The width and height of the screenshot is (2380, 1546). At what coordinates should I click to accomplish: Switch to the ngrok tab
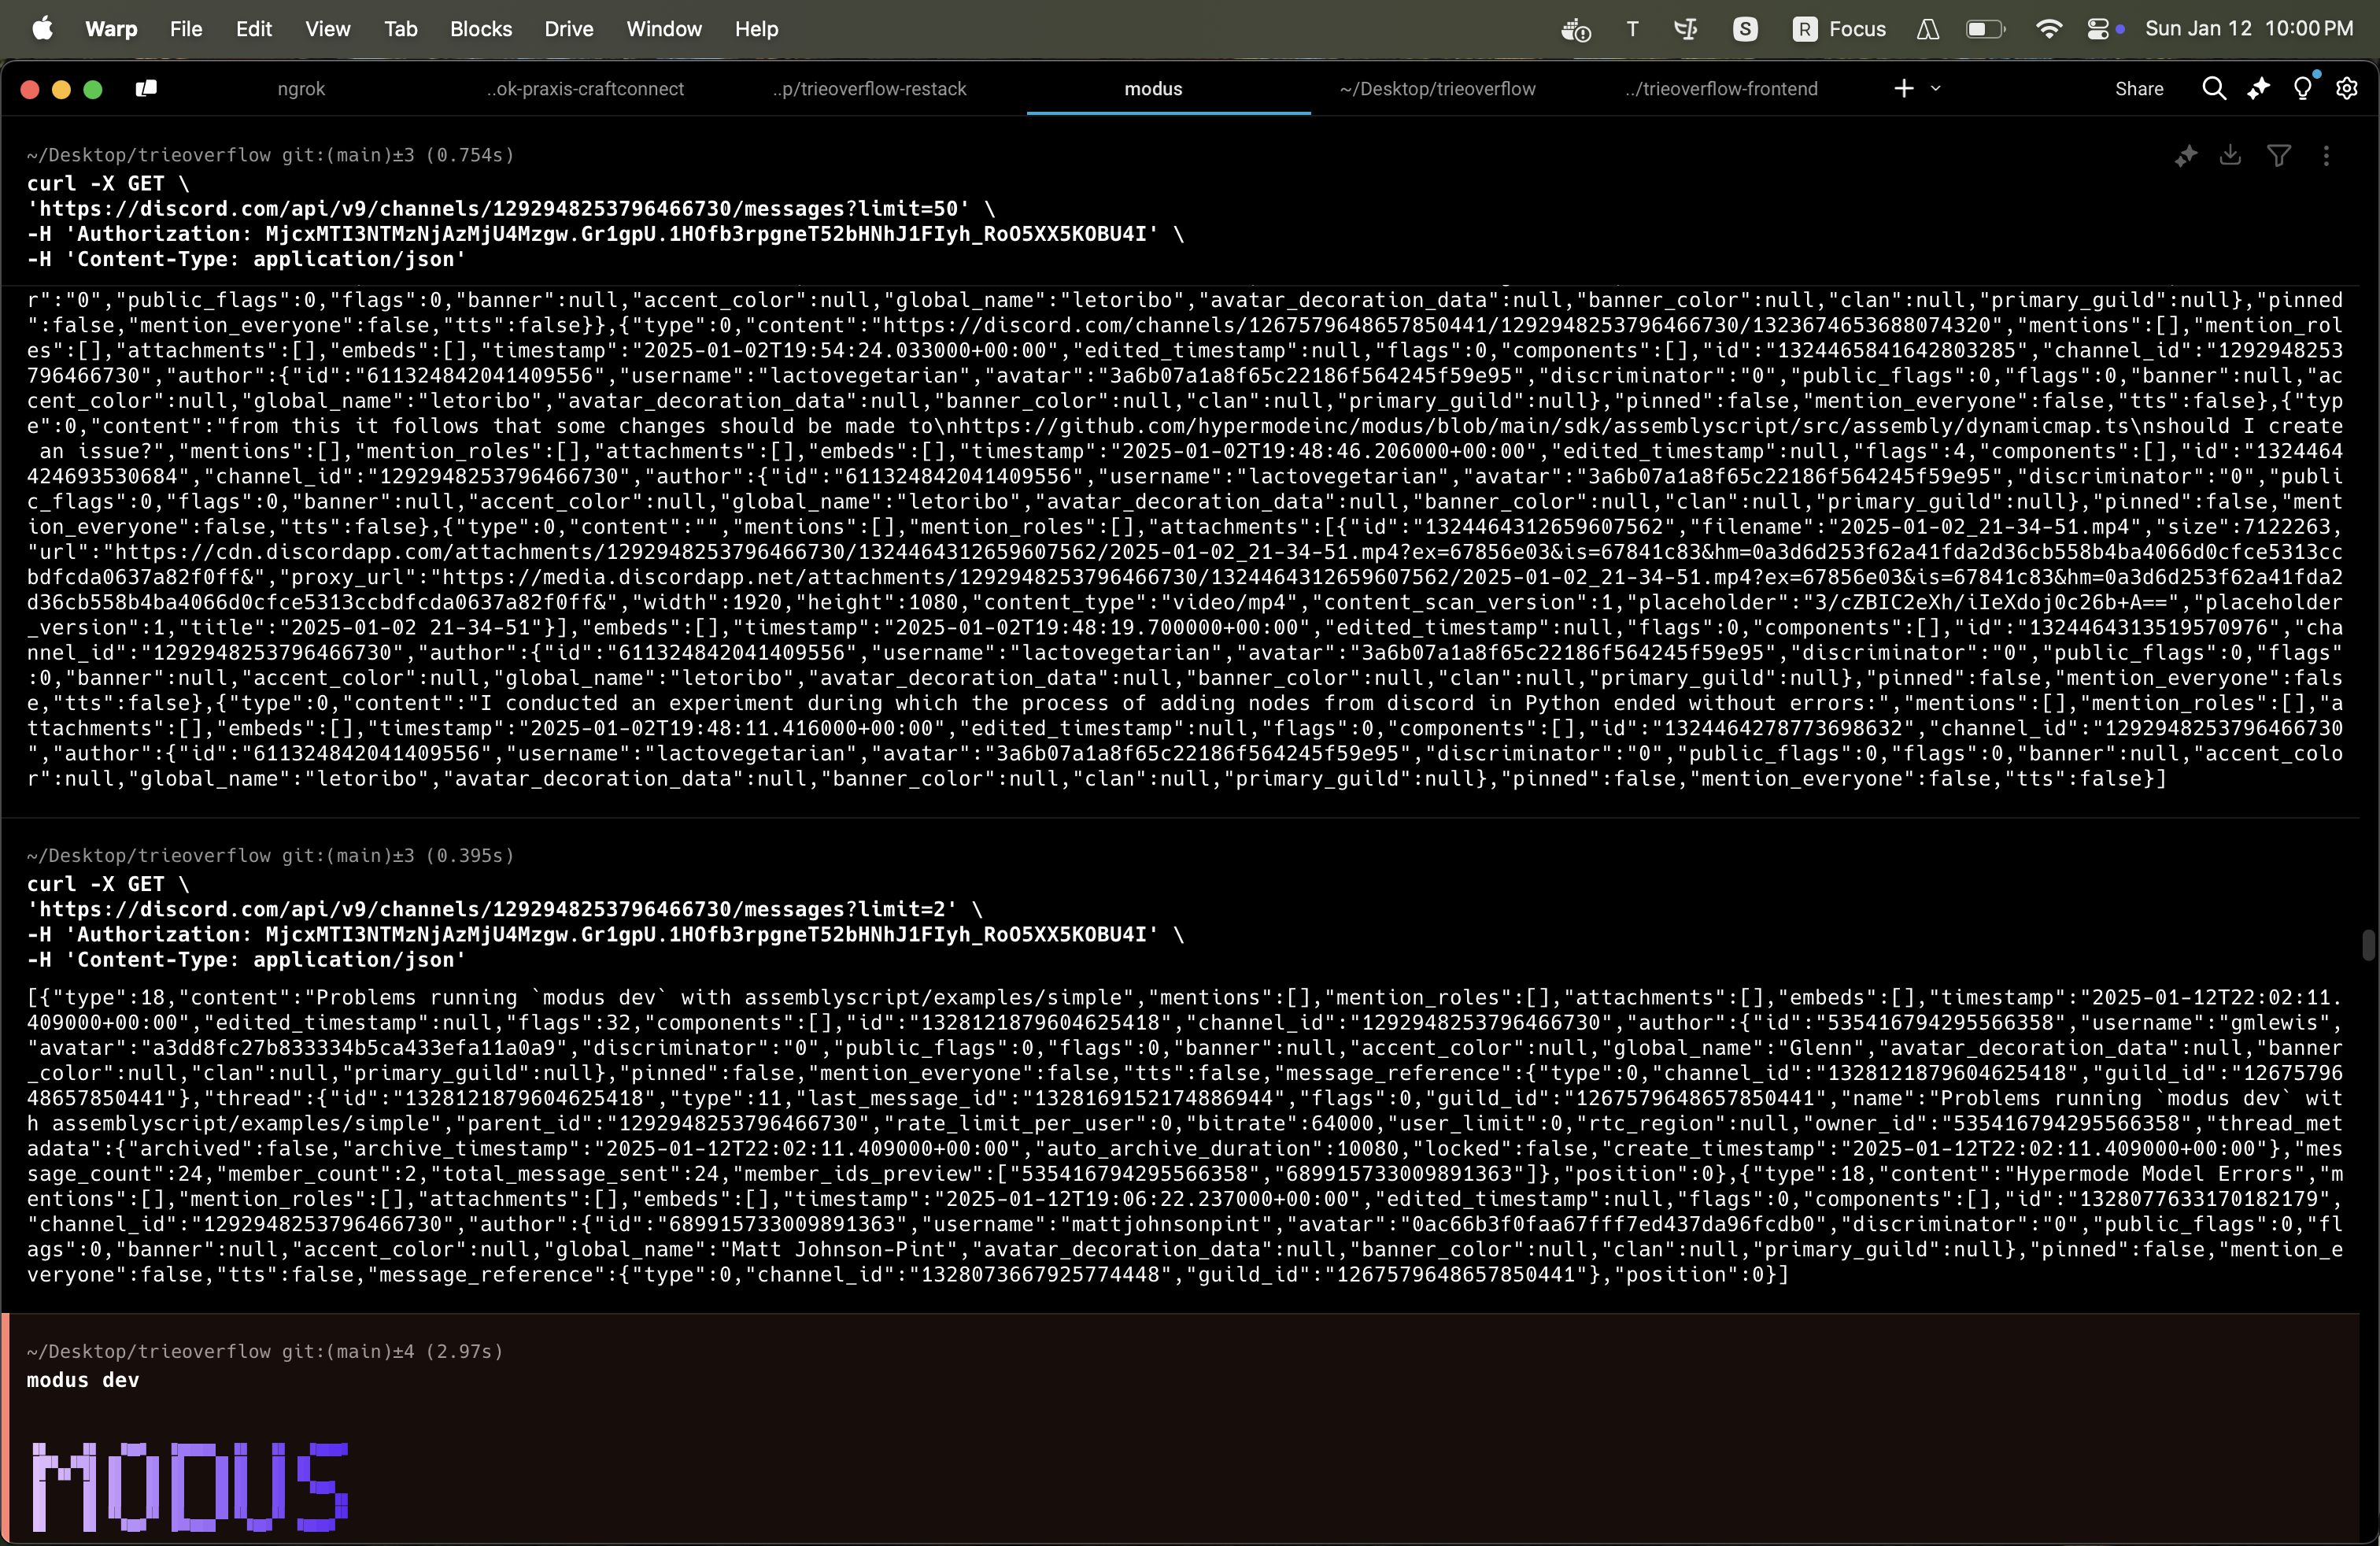[301, 89]
